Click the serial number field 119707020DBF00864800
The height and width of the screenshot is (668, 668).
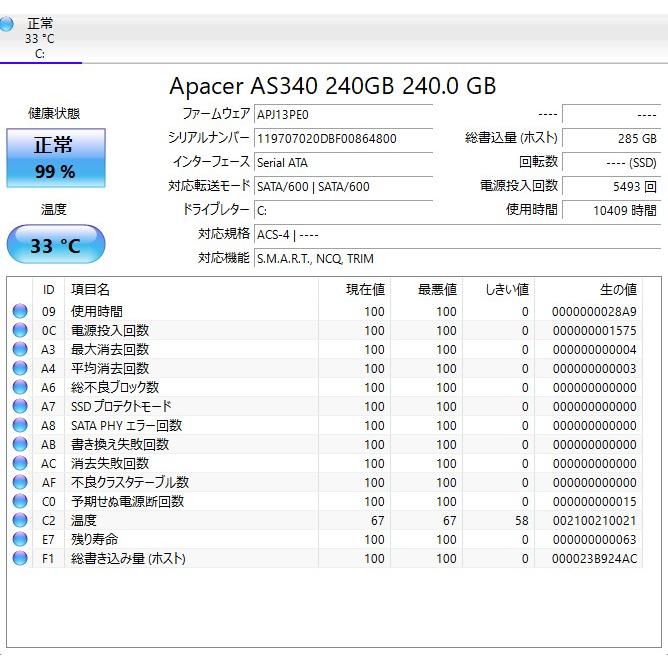tap(343, 138)
